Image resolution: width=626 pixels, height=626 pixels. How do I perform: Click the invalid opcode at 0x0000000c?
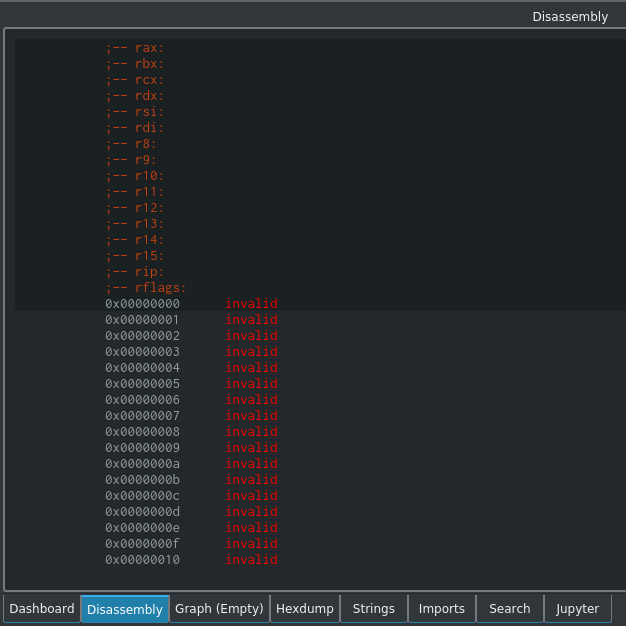click(252, 495)
